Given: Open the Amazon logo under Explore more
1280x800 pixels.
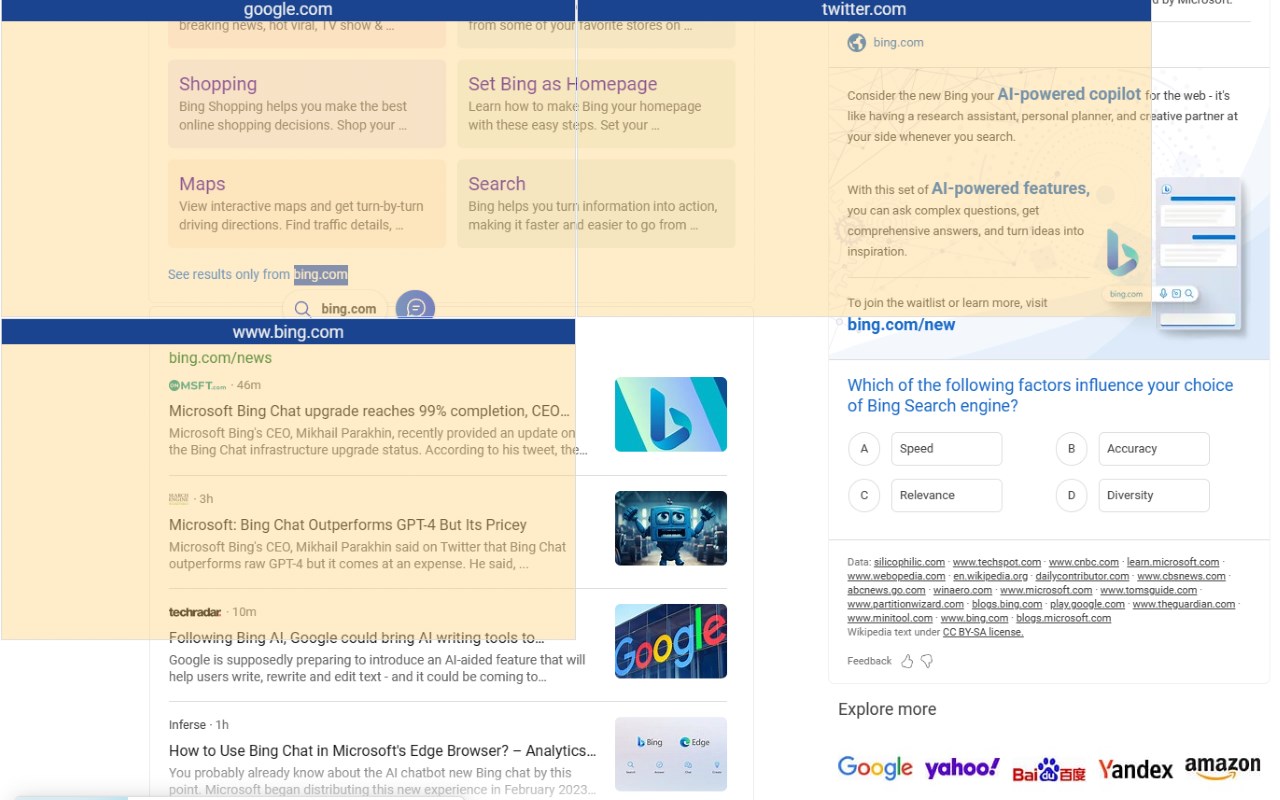Looking at the screenshot, I should (x=1222, y=768).
